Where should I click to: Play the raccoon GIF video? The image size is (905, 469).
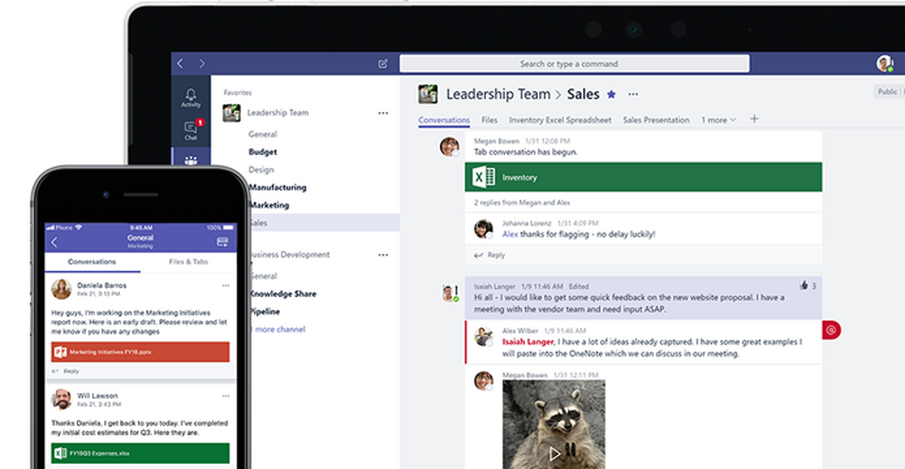(x=555, y=454)
